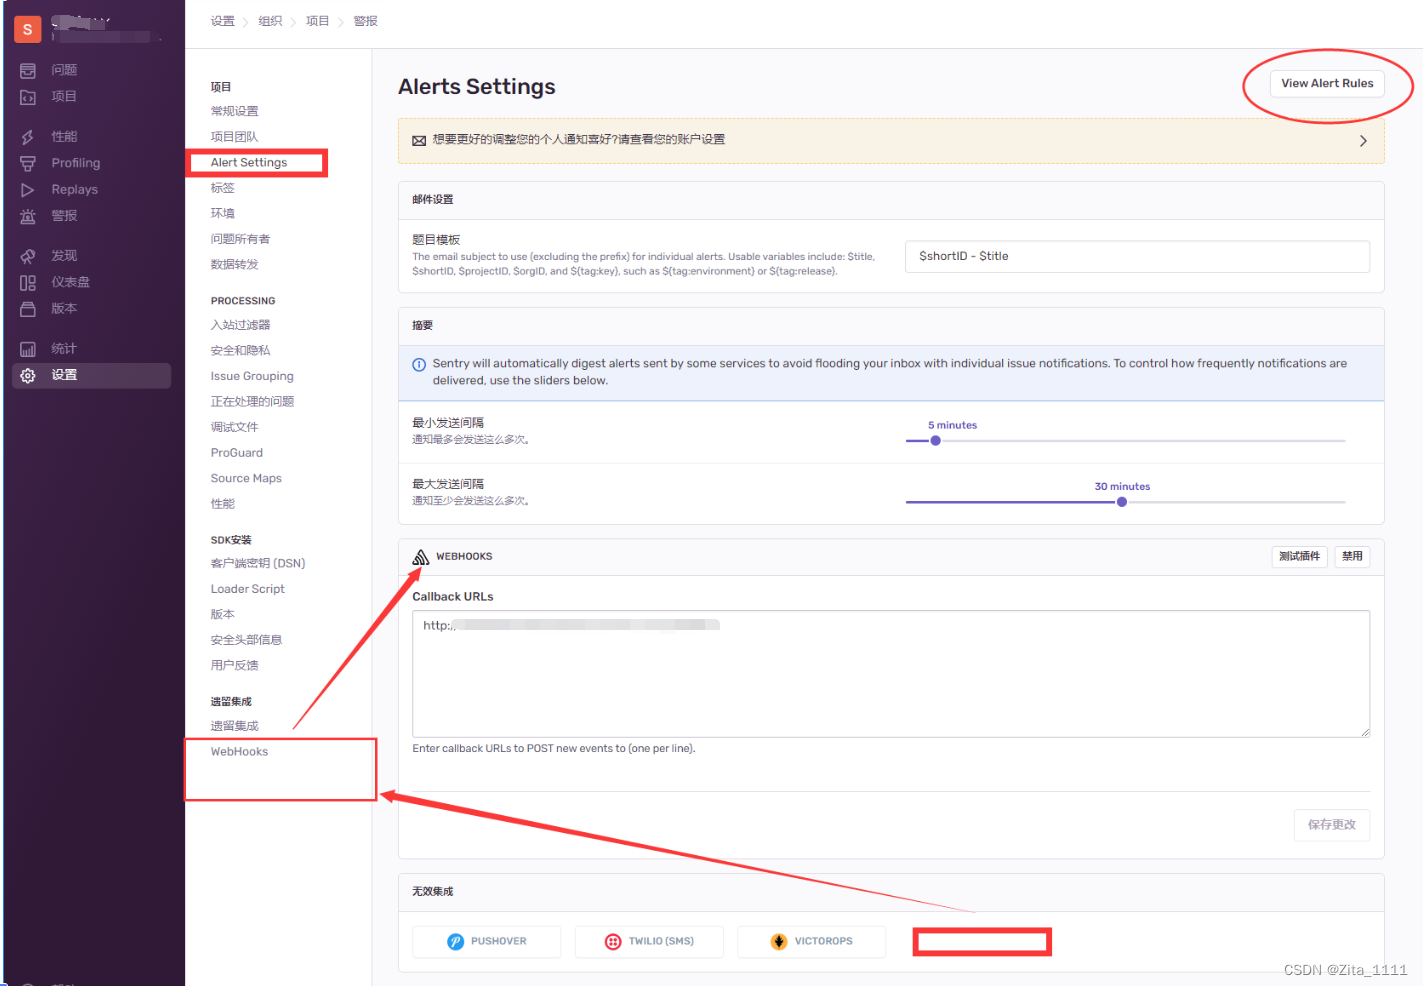Open 入站过滤器 inbound filters menu item
Image resolution: width=1423 pixels, height=986 pixels.
pos(240,325)
